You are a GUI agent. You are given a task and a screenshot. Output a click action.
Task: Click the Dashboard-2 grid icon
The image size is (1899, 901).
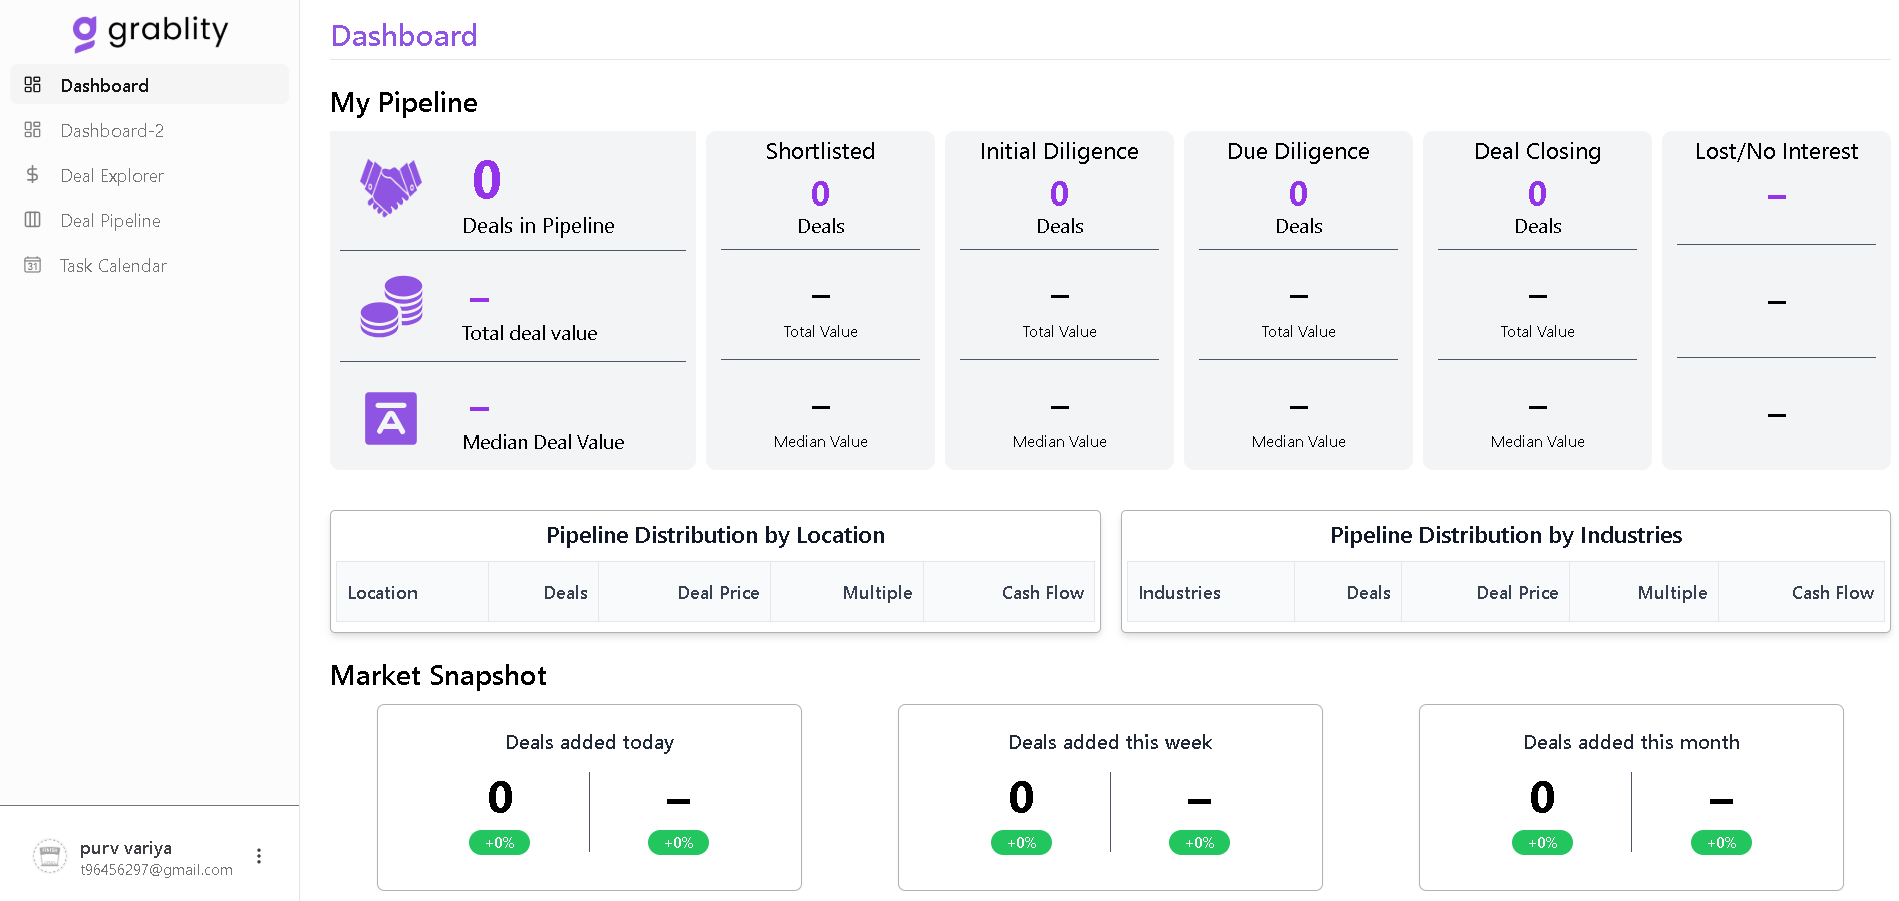(x=33, y=130)
